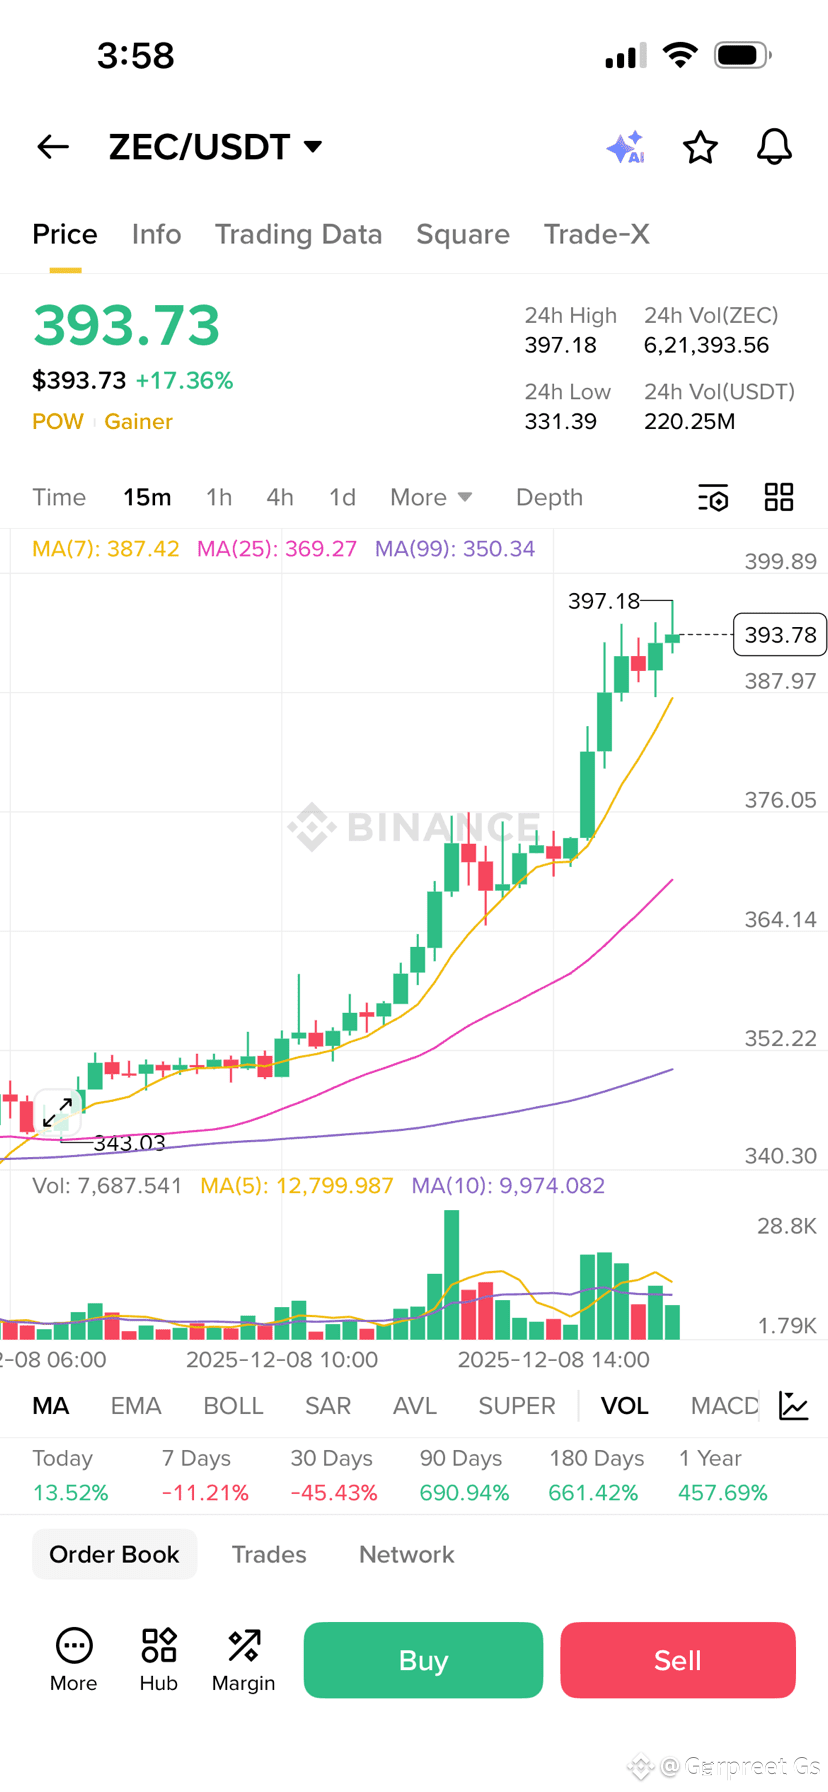The height and width of the screenshot is (1792, 828).
Task: Tap the 24h Low value 331.39
Action: [560, 422]
